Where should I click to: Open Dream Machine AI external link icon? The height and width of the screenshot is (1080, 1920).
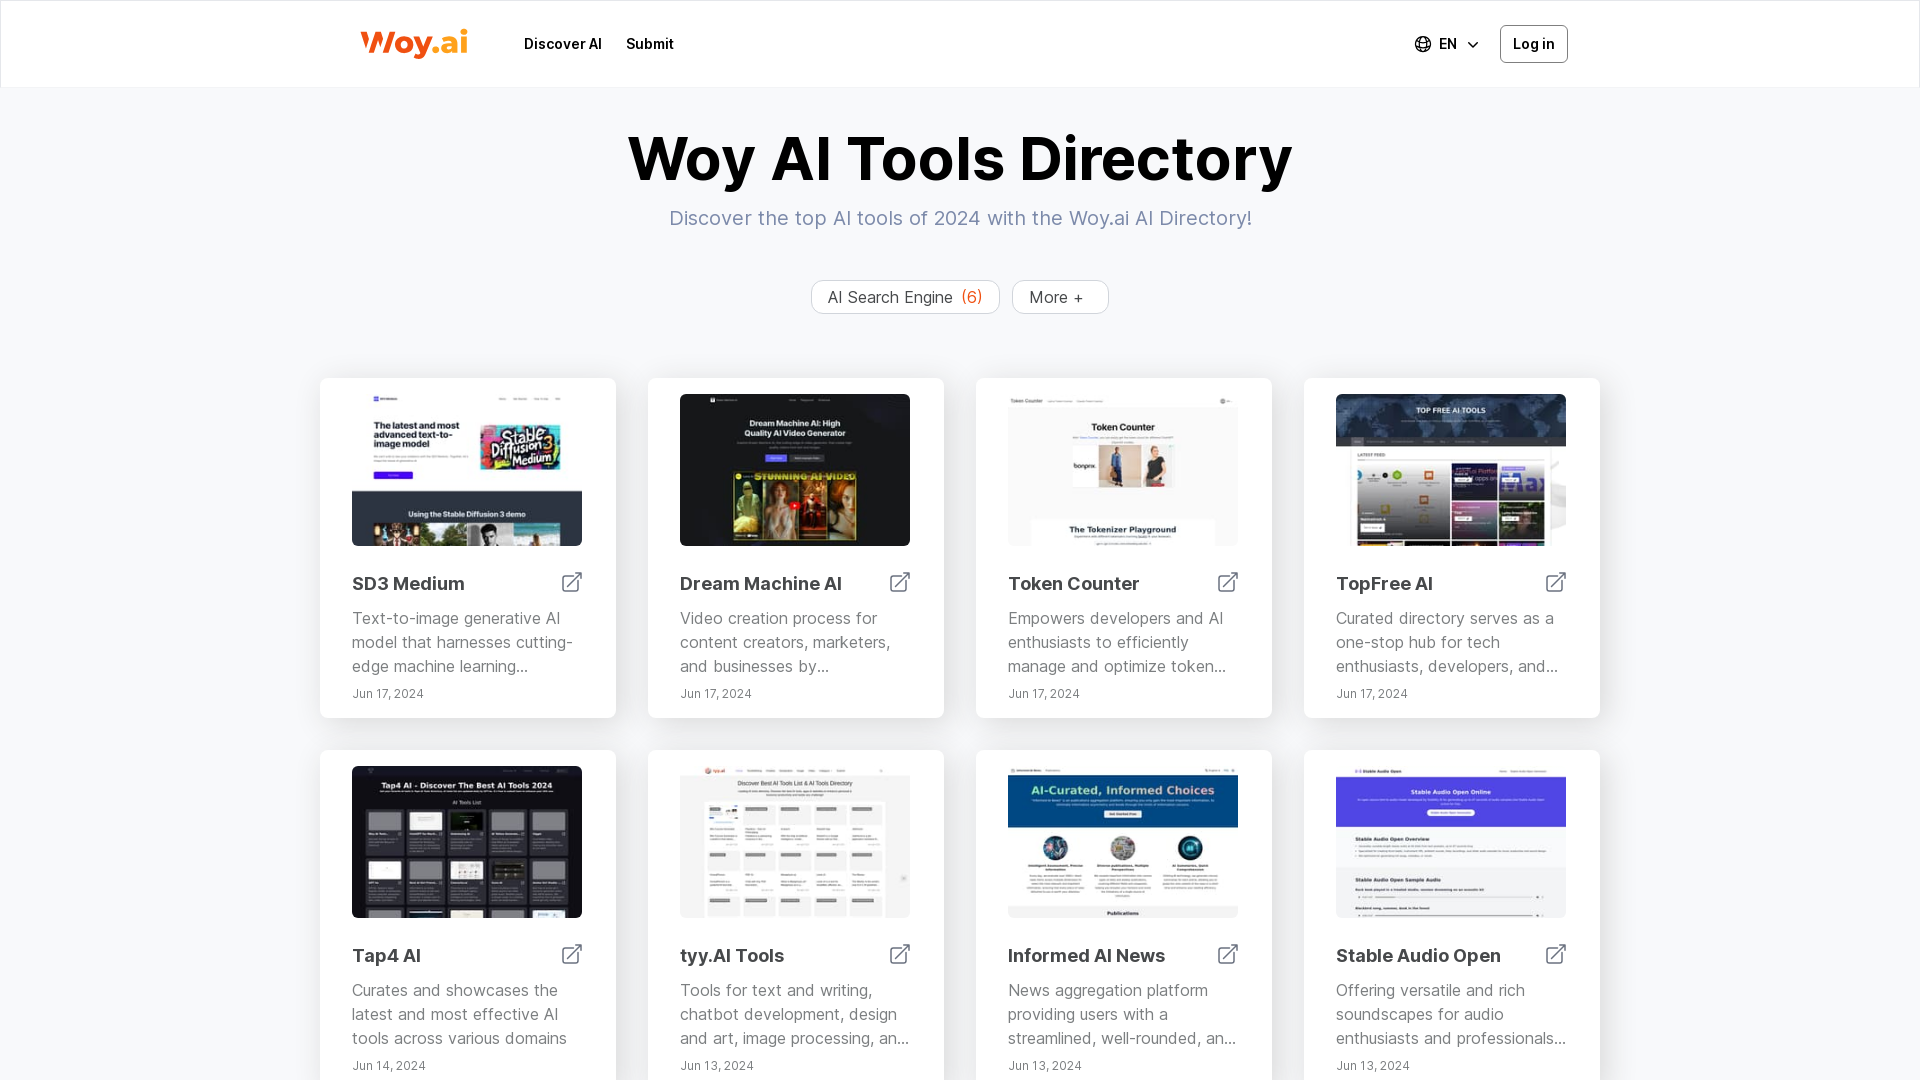click(x=899, y=582)
